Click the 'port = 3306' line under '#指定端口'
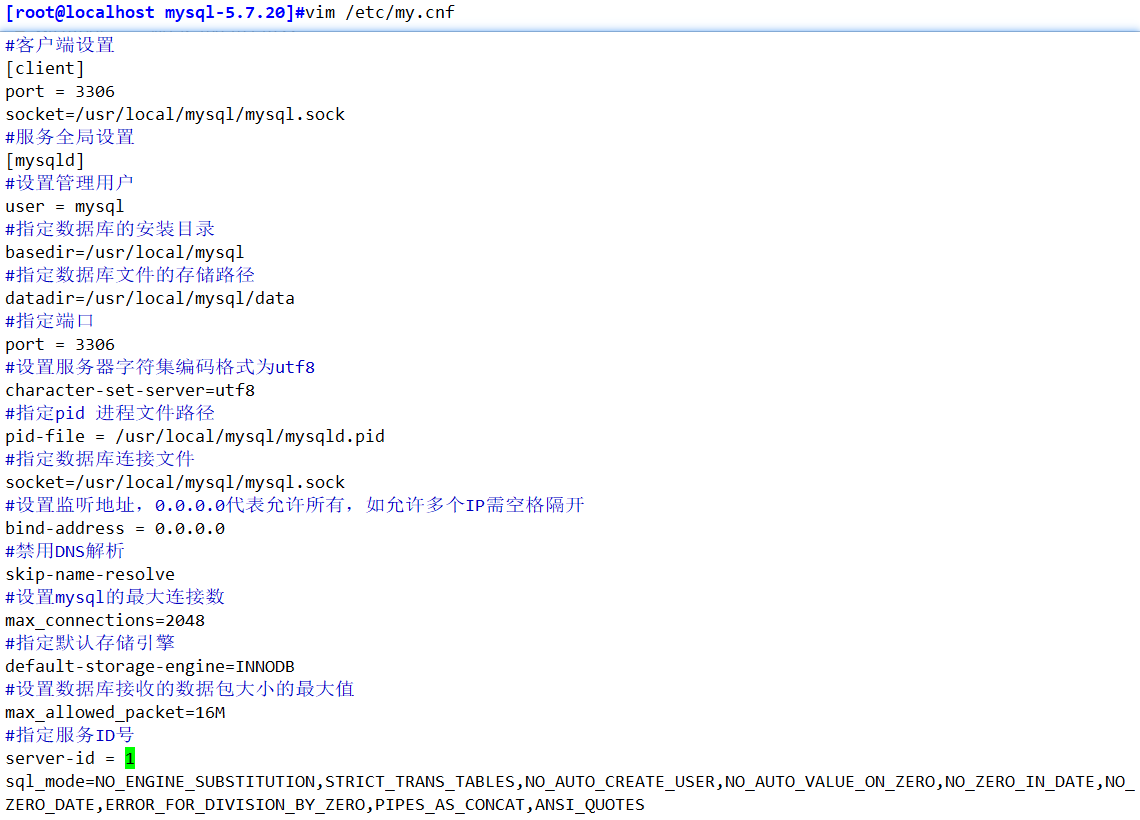The width and height of the screenshot is (1140, 820). click(x=60, y=345)
